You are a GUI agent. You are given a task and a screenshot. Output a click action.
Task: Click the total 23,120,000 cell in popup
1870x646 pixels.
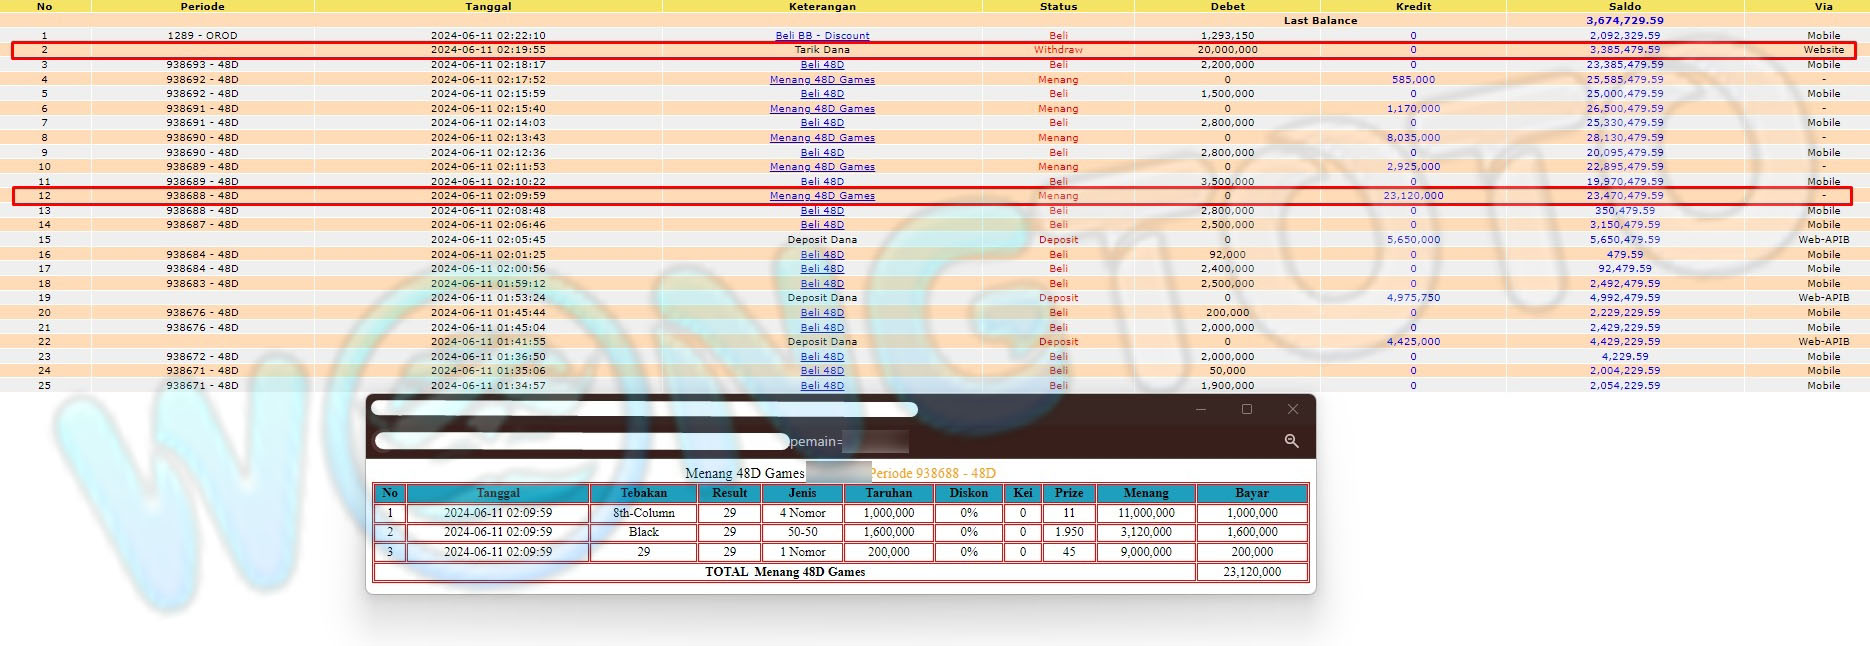tap(1252, 572)
